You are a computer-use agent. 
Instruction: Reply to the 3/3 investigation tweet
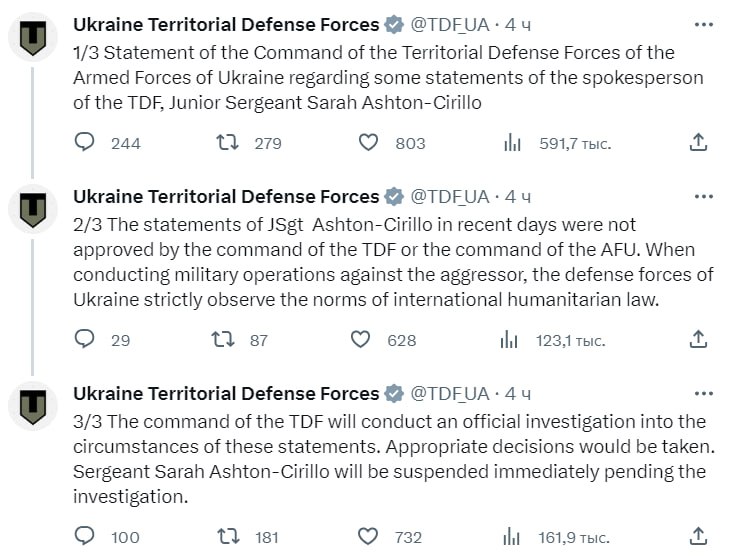[85, 537]
